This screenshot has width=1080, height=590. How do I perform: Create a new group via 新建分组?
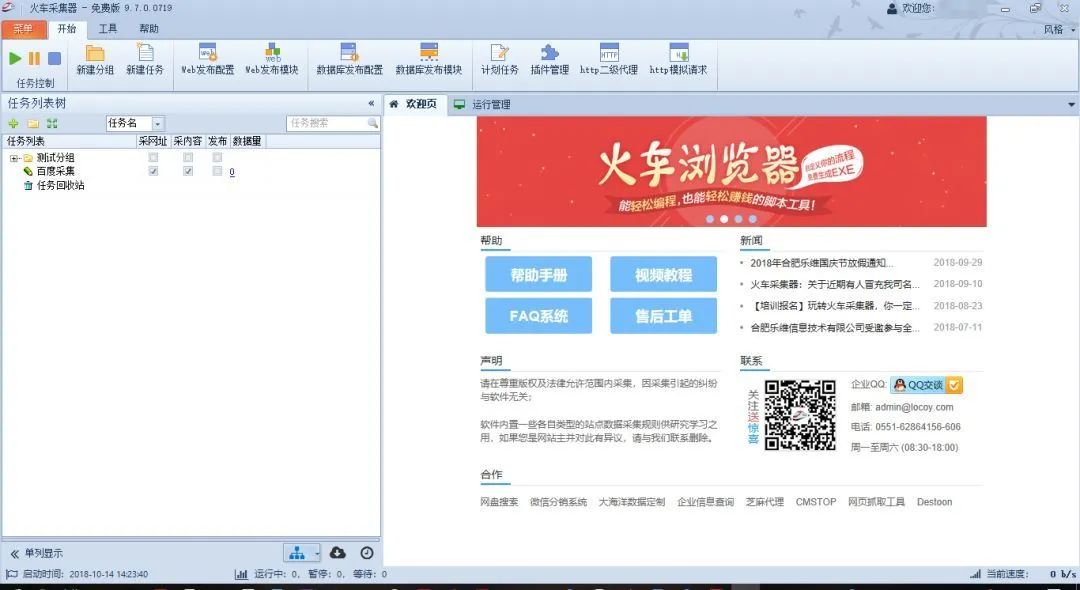[x=95, y=60]
